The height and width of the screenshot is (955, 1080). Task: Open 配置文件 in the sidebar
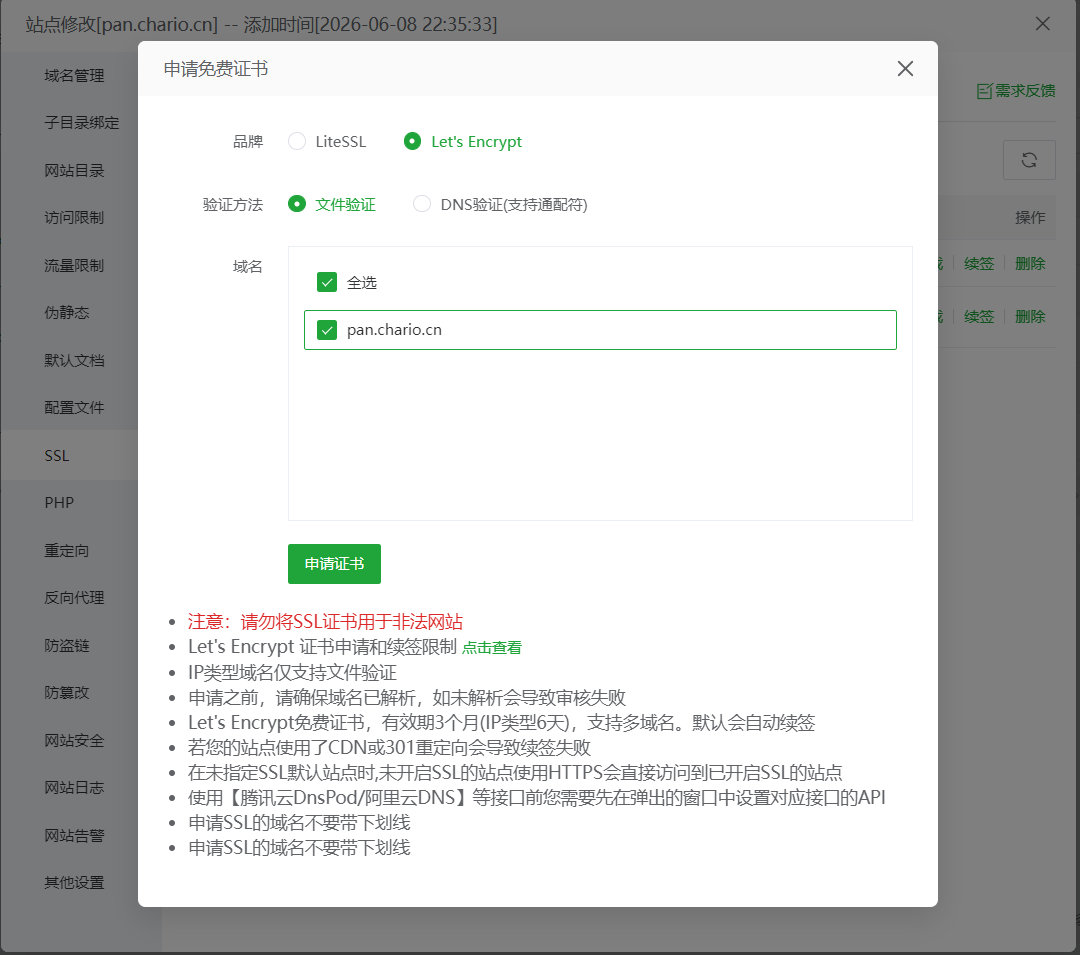[x=74, y=408]
